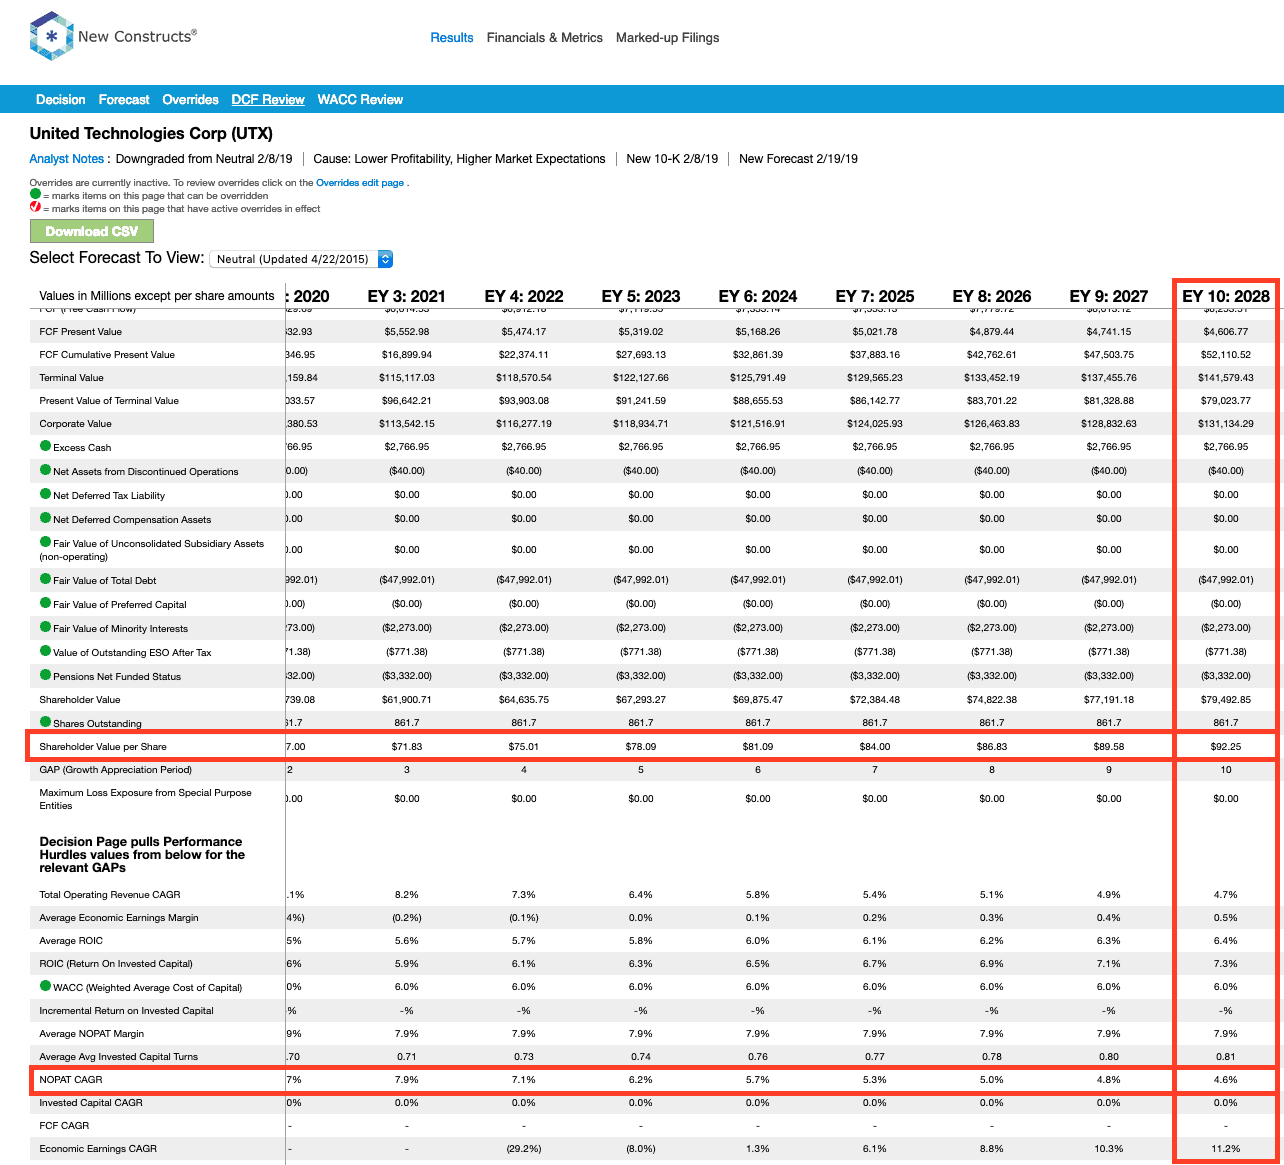Click the green legend dot for overridable items

[x=35, y=195]
